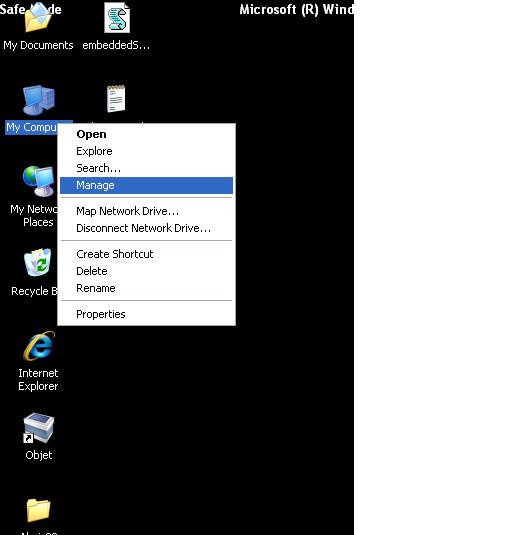Select the My Network Places icon
Viewport: 512px width, 535px height.
pyautogui.click(x=39, y=181)
